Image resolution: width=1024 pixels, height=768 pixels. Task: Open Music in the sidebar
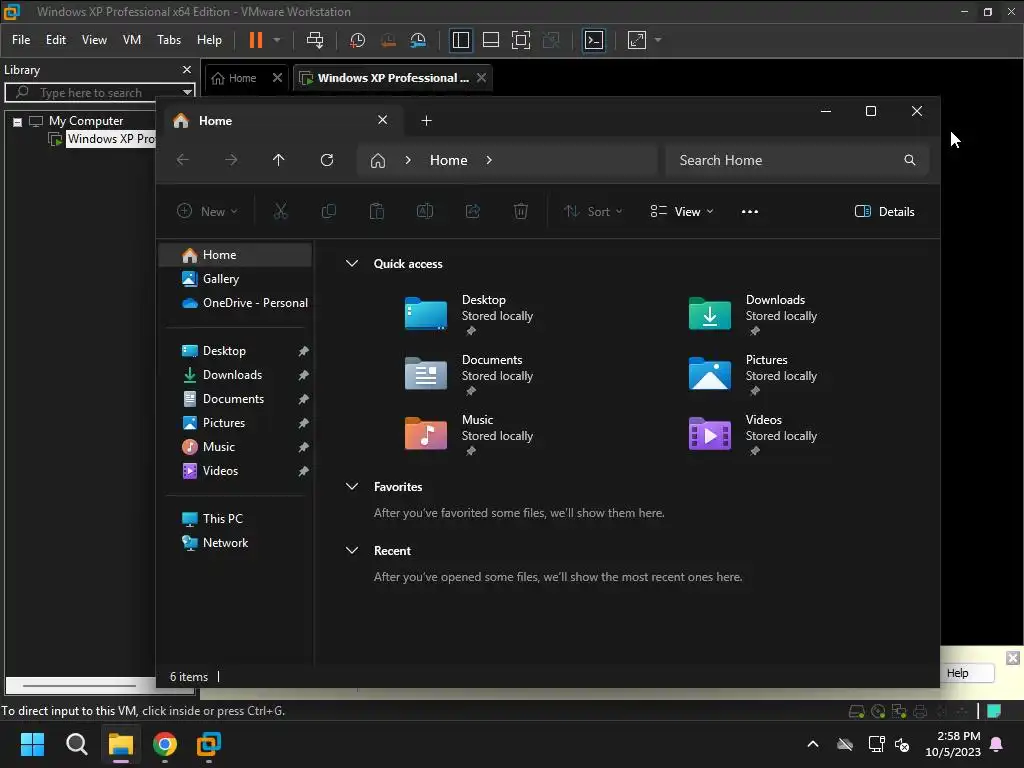point(219,447)
